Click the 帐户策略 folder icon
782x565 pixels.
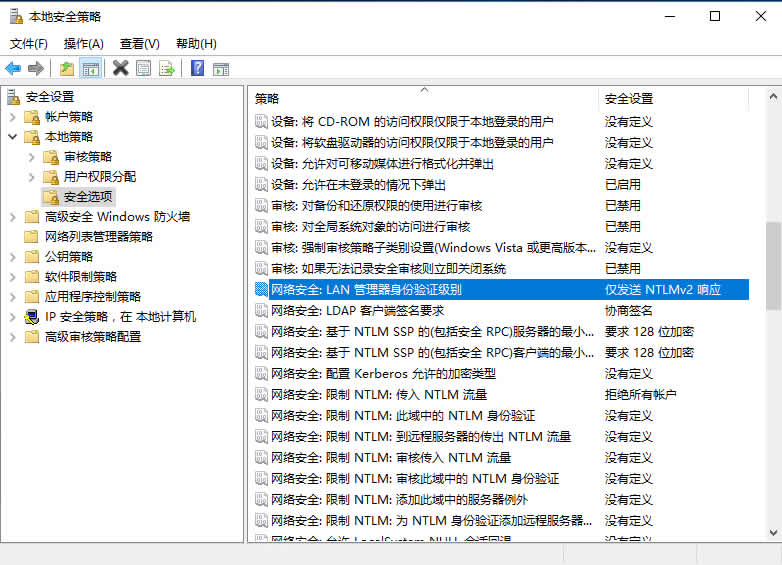pyautogui.click(x=32, y=117)
